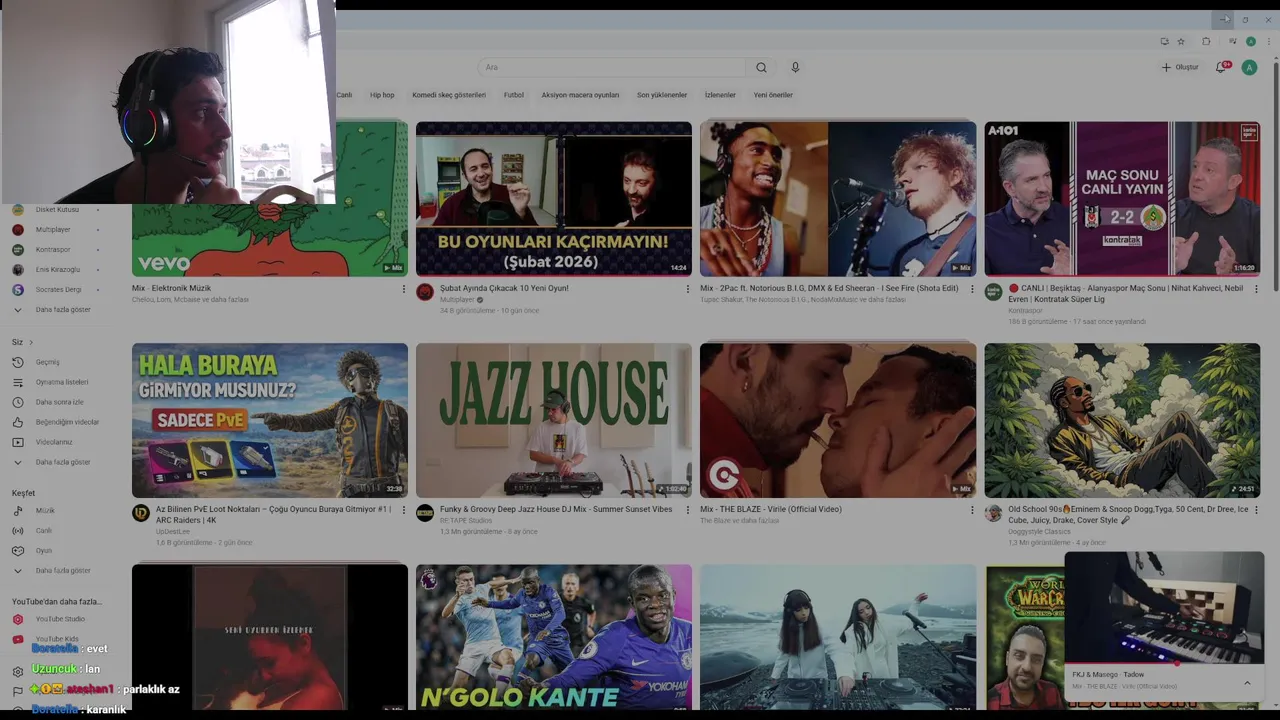Click Multiplayer channel avatar under Şubat video
This screenshot has width=1280, height=720.
(x=425, y=292)
